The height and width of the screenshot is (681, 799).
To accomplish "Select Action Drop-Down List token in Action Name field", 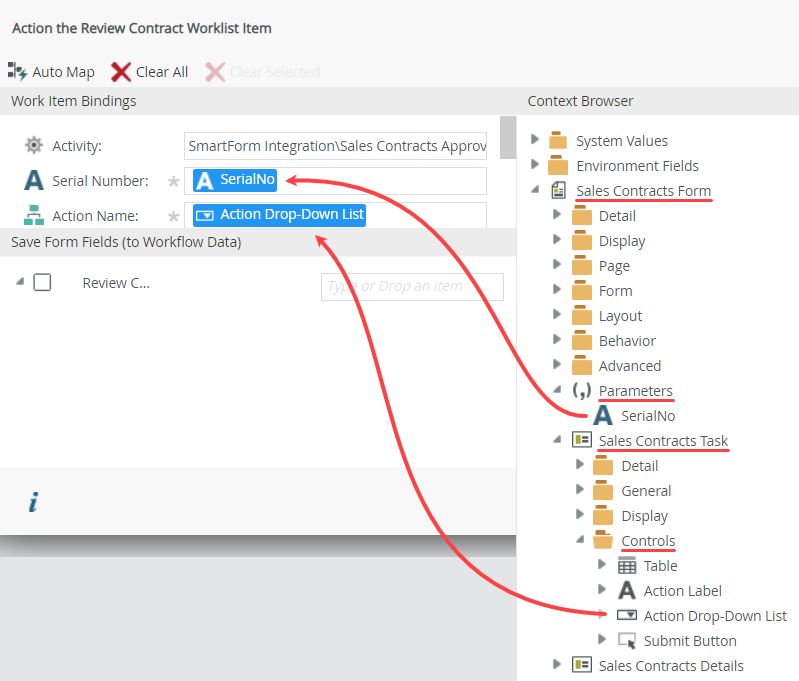I will point(279,215).
